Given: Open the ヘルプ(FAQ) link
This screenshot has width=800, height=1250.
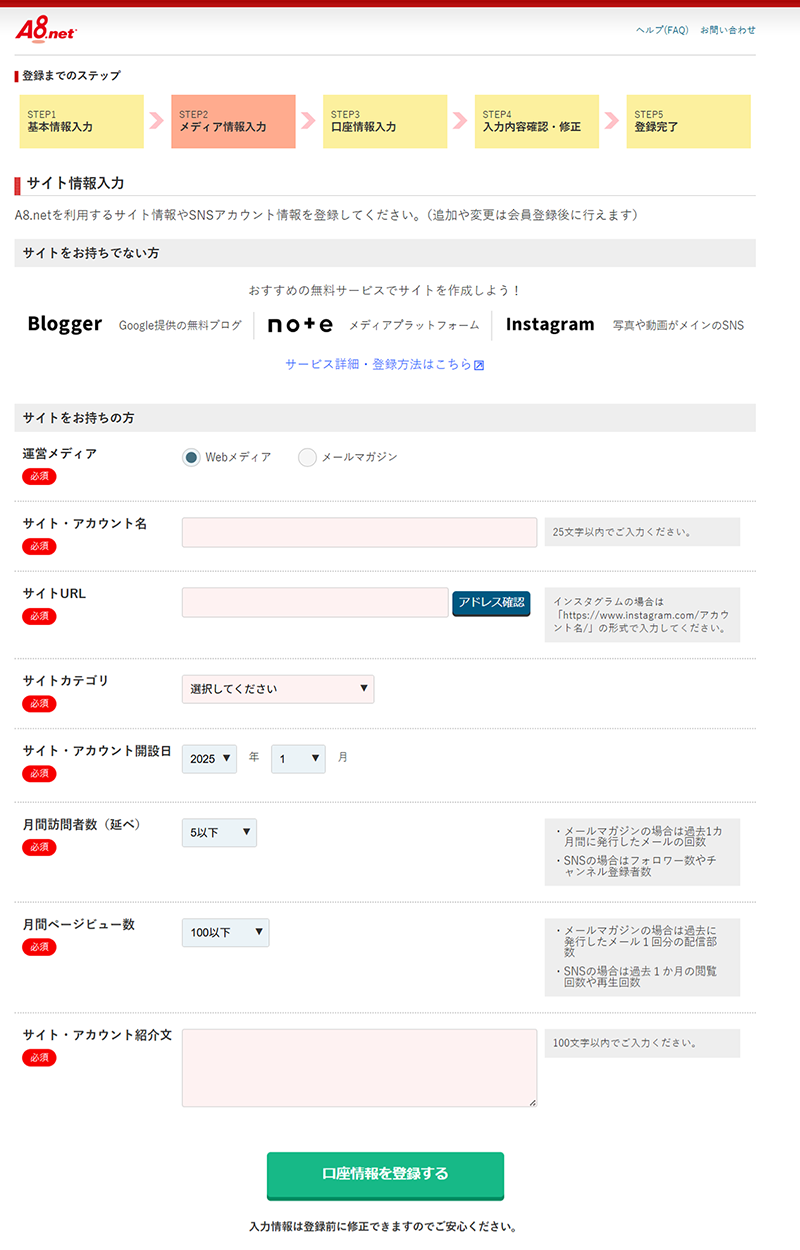Looking at the screenshot, I should click(662, 30).
